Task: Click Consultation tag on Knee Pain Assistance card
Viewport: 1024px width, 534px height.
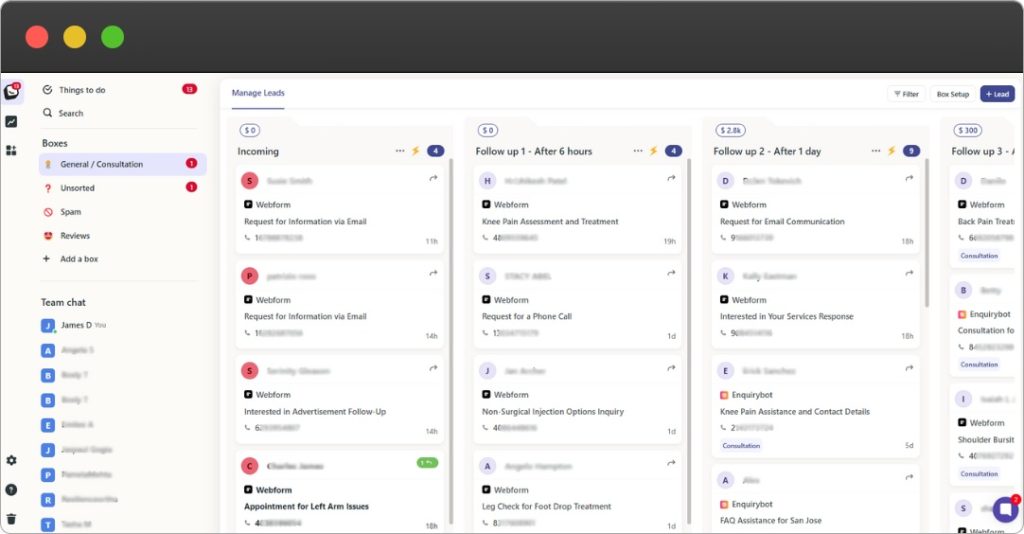Action: (741, 446)
